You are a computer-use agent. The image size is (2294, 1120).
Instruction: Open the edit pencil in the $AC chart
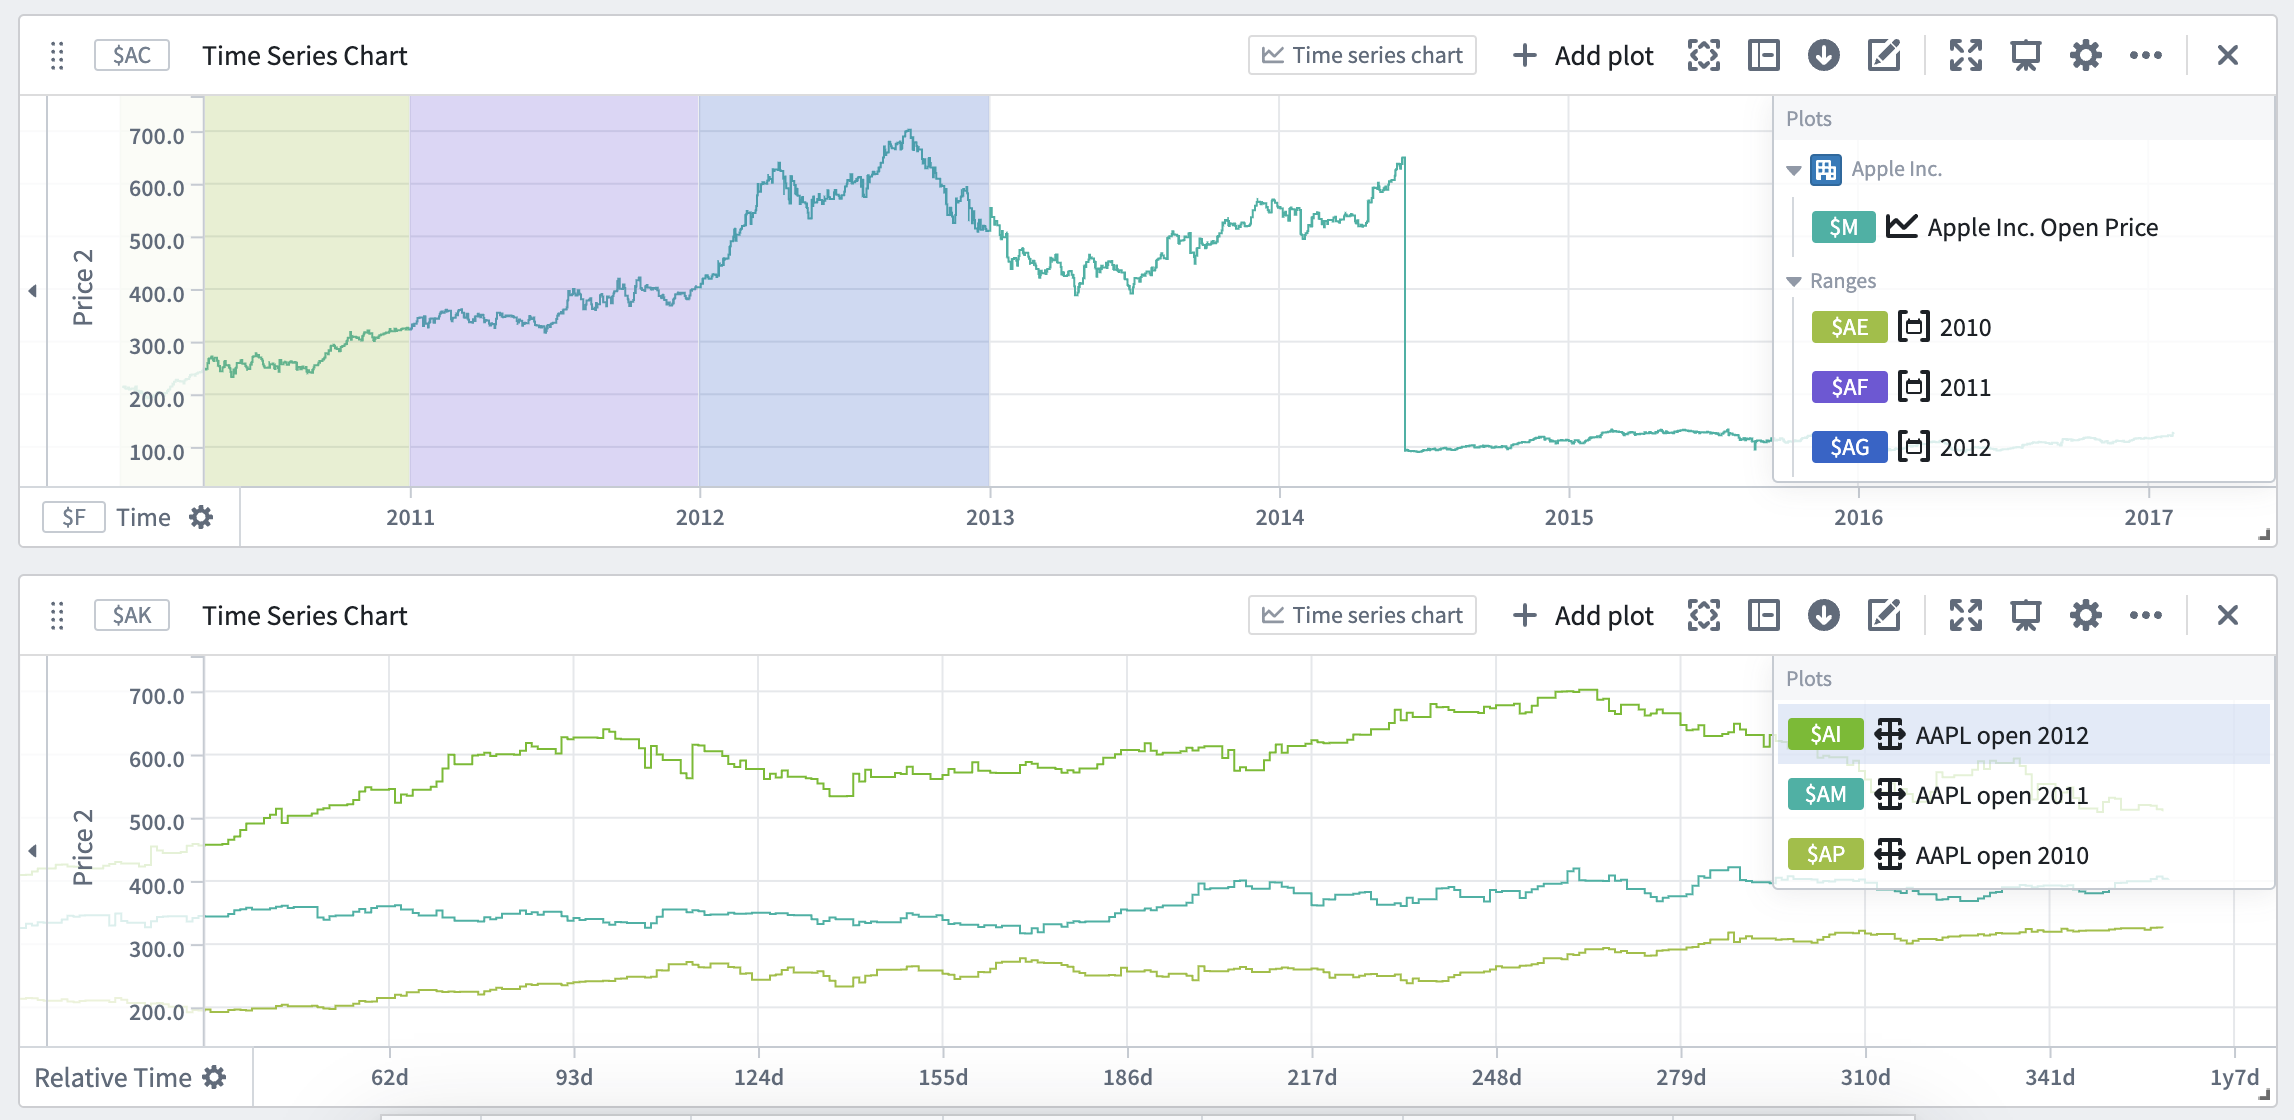(x=1884, y=56)
